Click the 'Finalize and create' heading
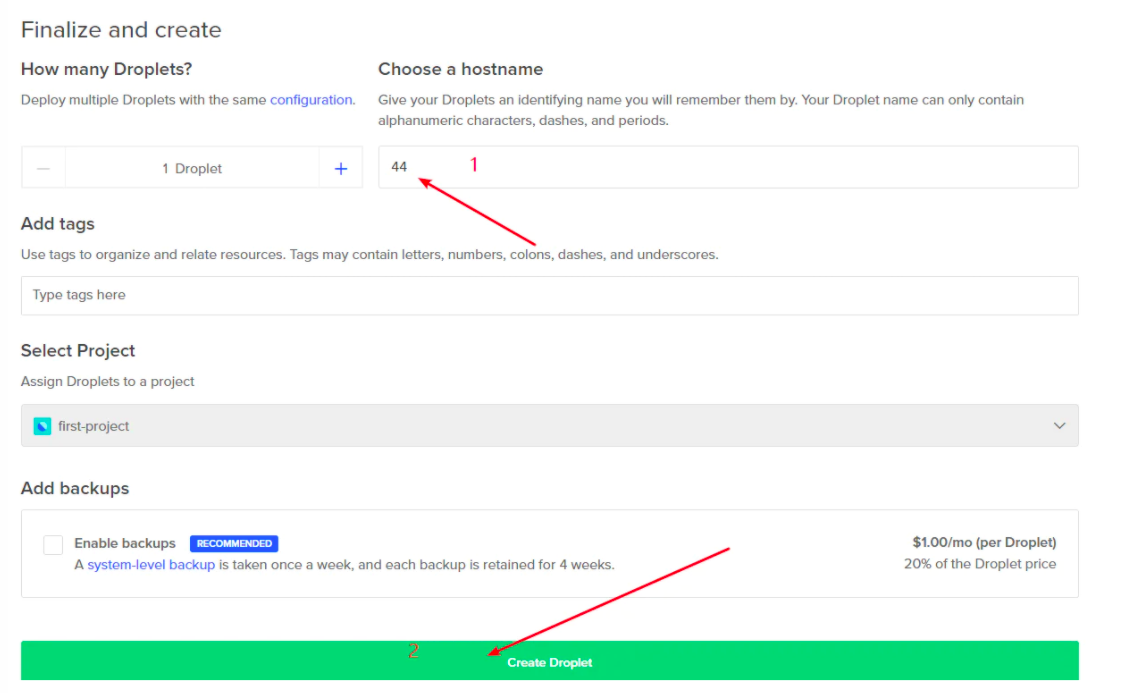The height and width of the screenshot is (693, 1128). click(121, 30)
